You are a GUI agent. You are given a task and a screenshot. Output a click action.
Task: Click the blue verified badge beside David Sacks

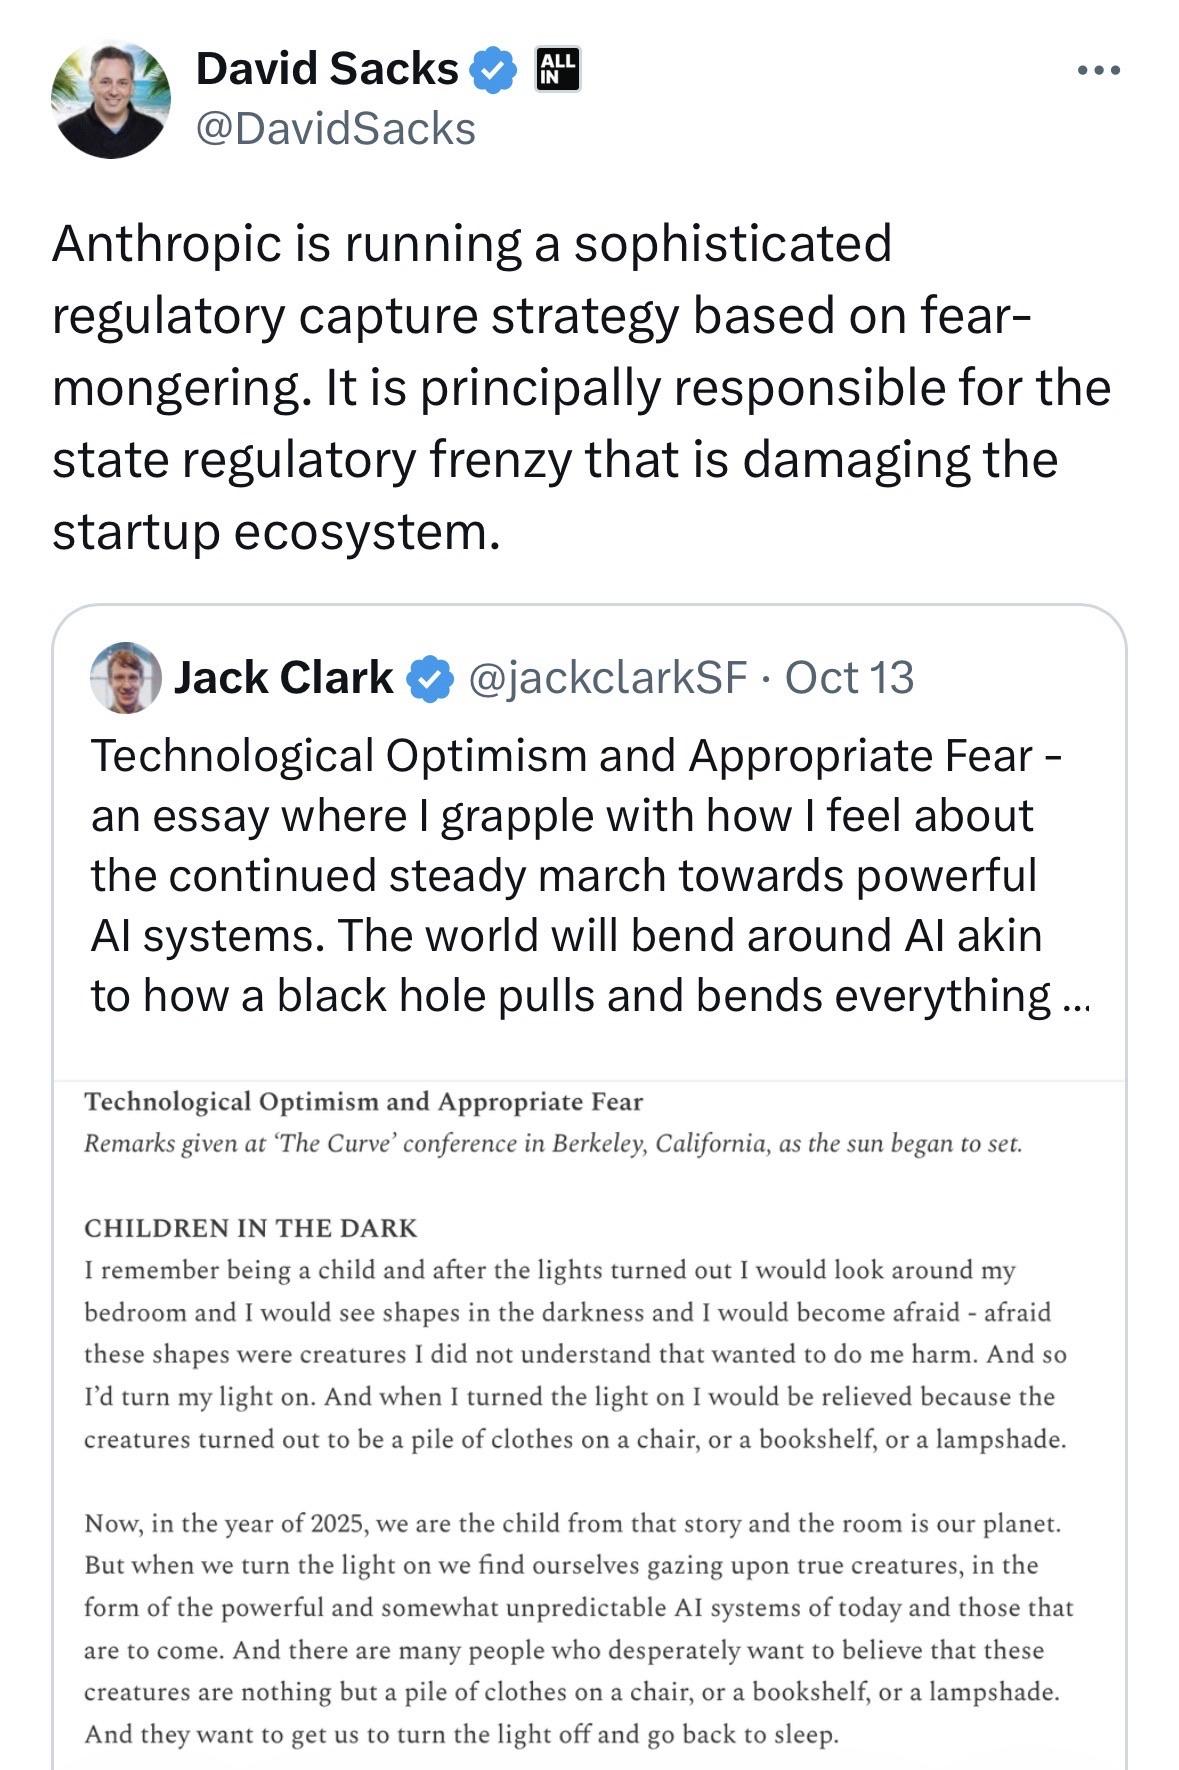pyautogui.click(x=492, y=70)
